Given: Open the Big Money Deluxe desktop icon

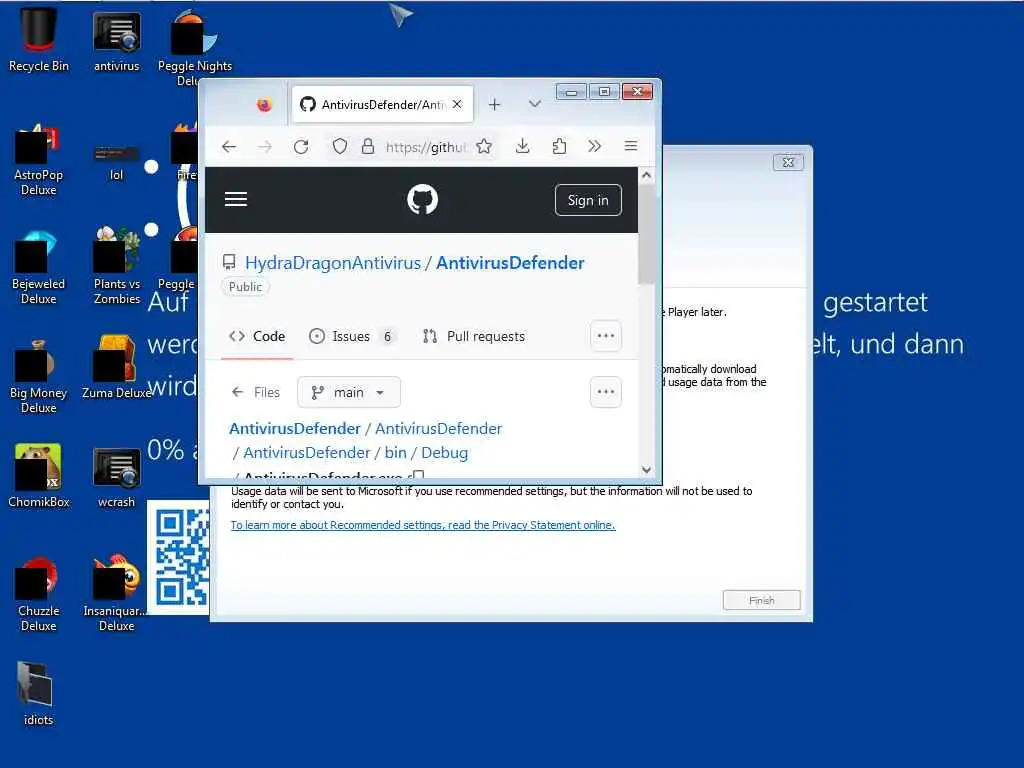Looking at the screenshot, I should coord(39,378).
